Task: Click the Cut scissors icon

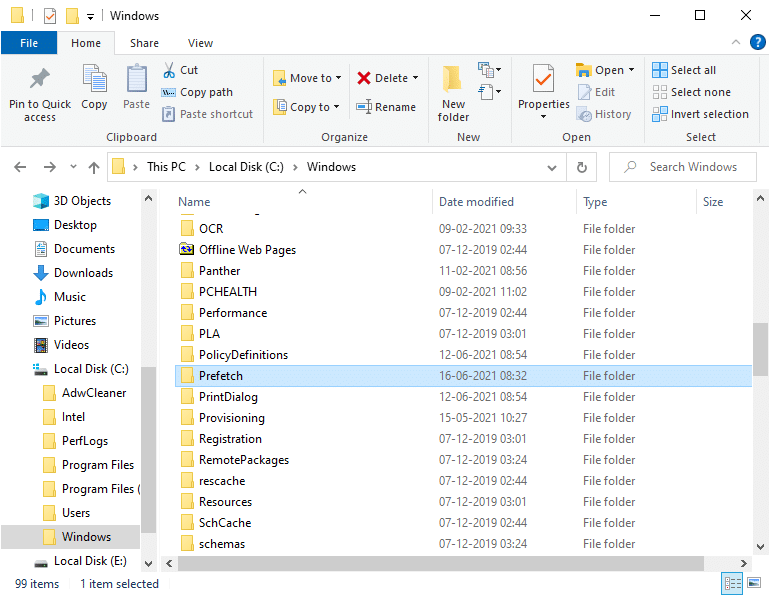Action: [169, 70]
